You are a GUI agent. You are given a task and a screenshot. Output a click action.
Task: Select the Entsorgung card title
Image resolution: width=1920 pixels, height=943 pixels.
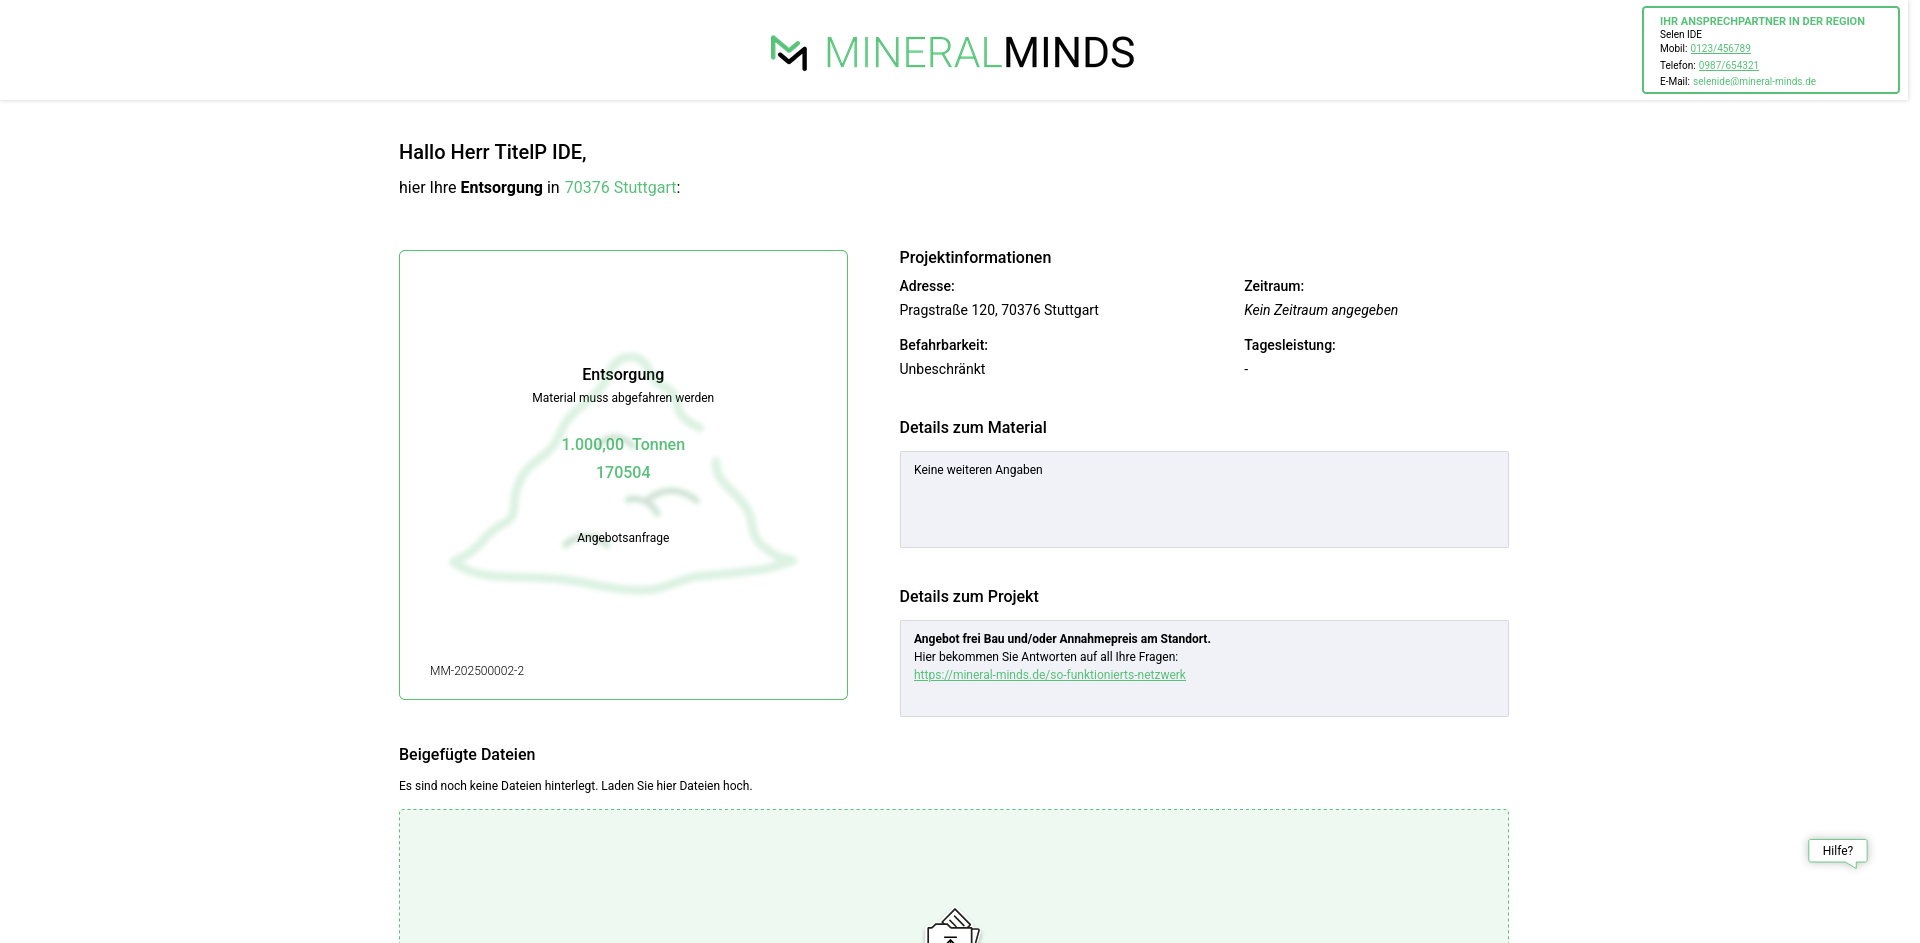point(623,375)
